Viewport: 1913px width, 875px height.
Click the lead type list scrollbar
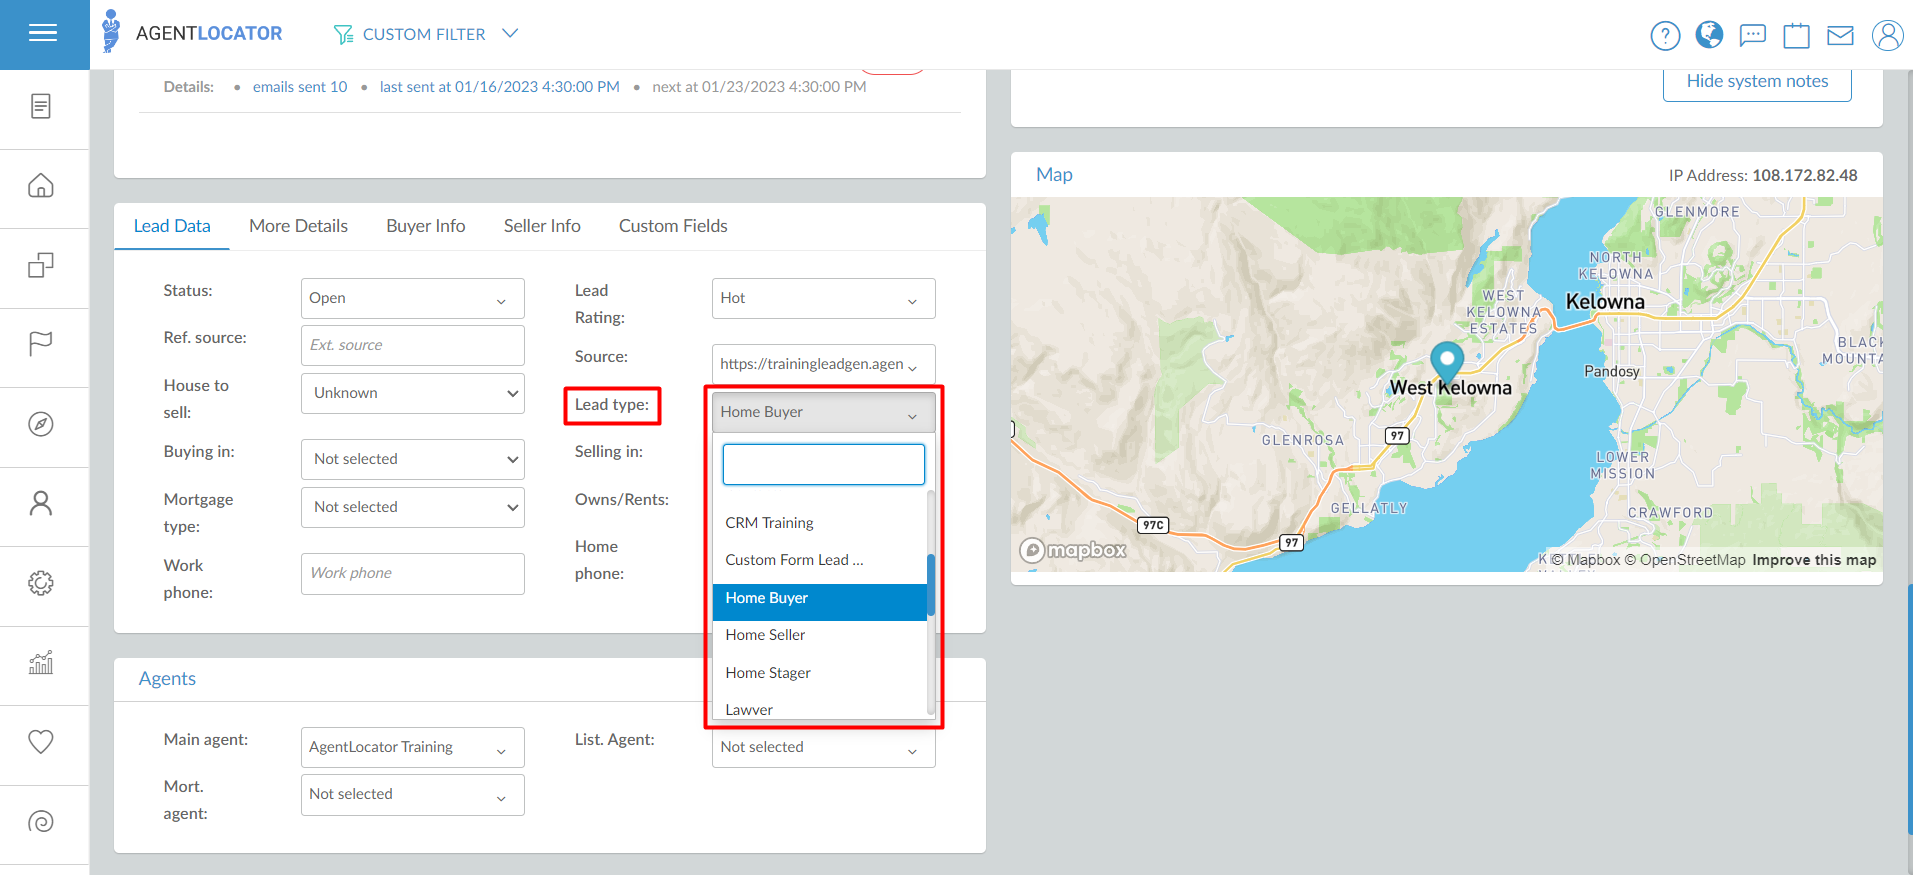pyautogui.click(x=931, y=585)
